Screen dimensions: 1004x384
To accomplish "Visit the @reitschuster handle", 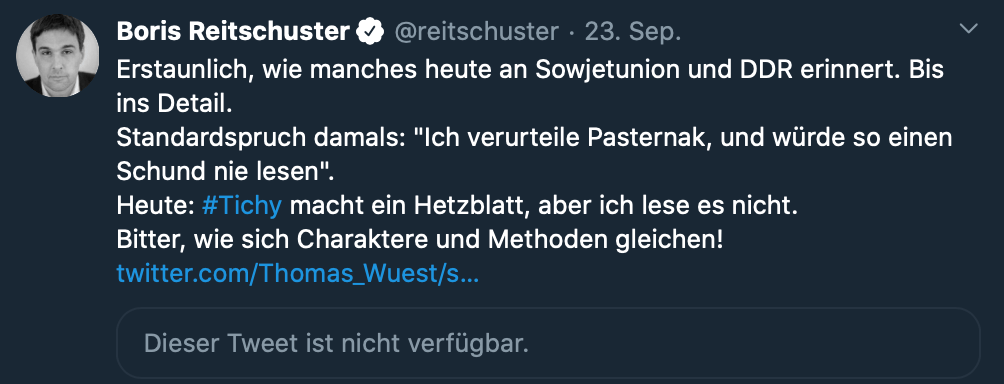I will (x=476, y=31).
